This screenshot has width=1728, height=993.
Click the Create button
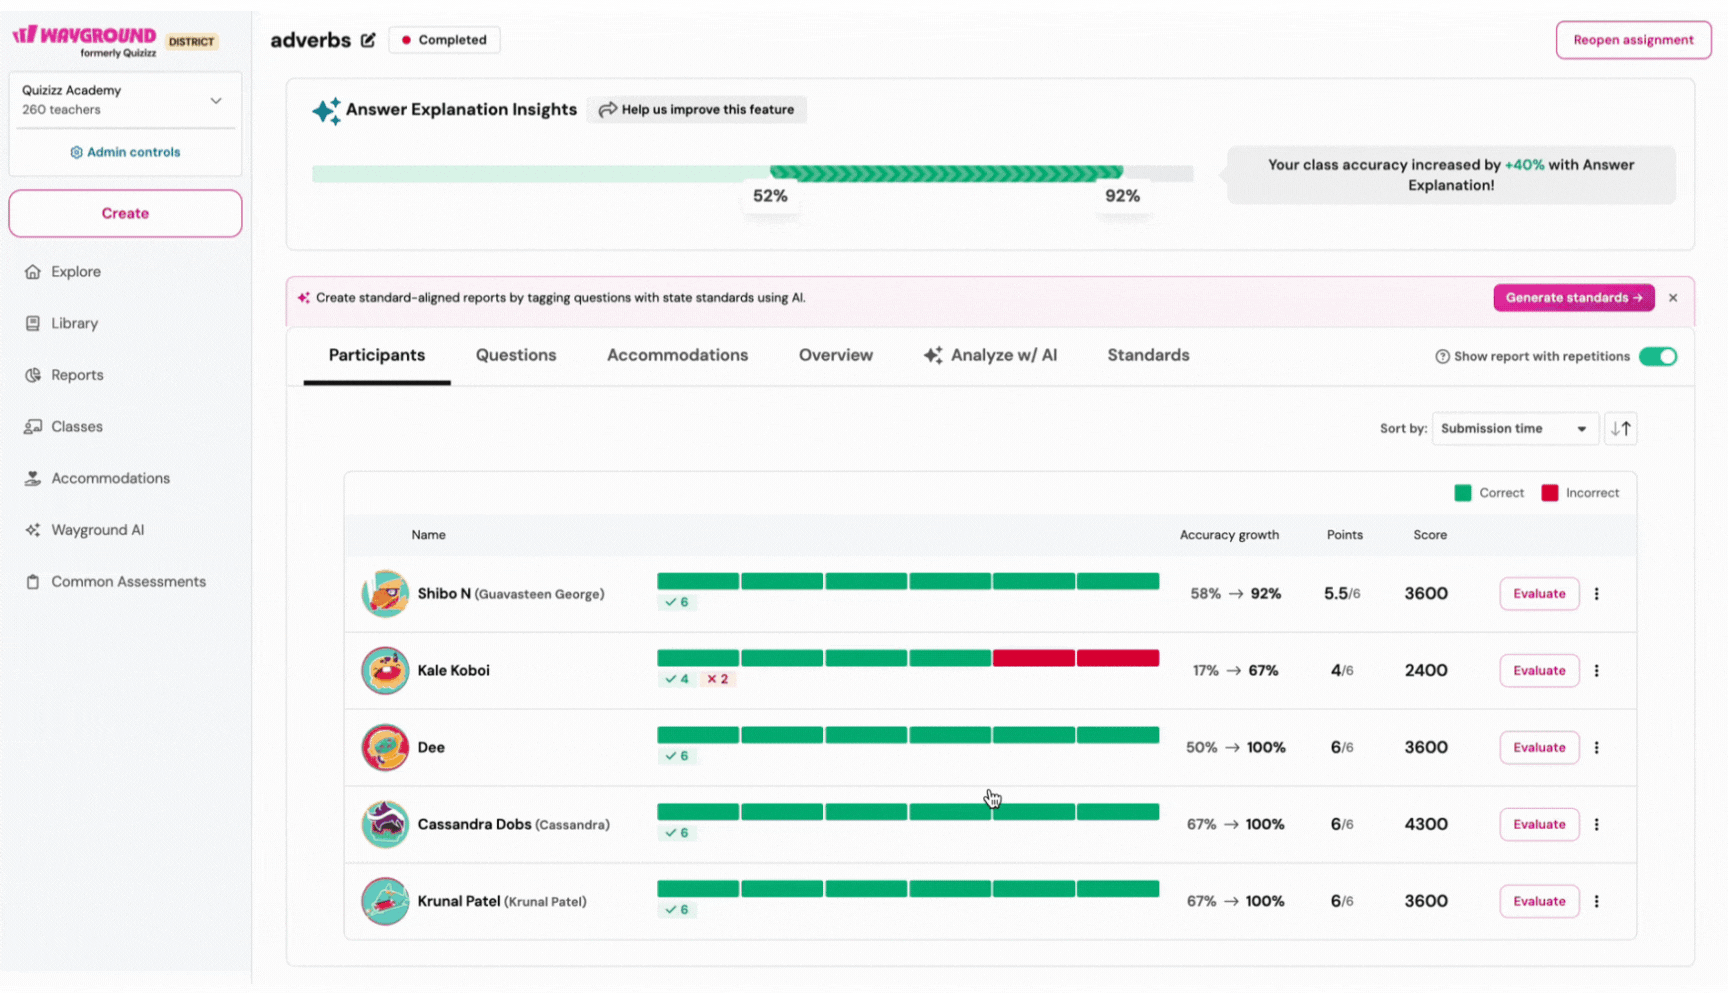pos(125,213)
